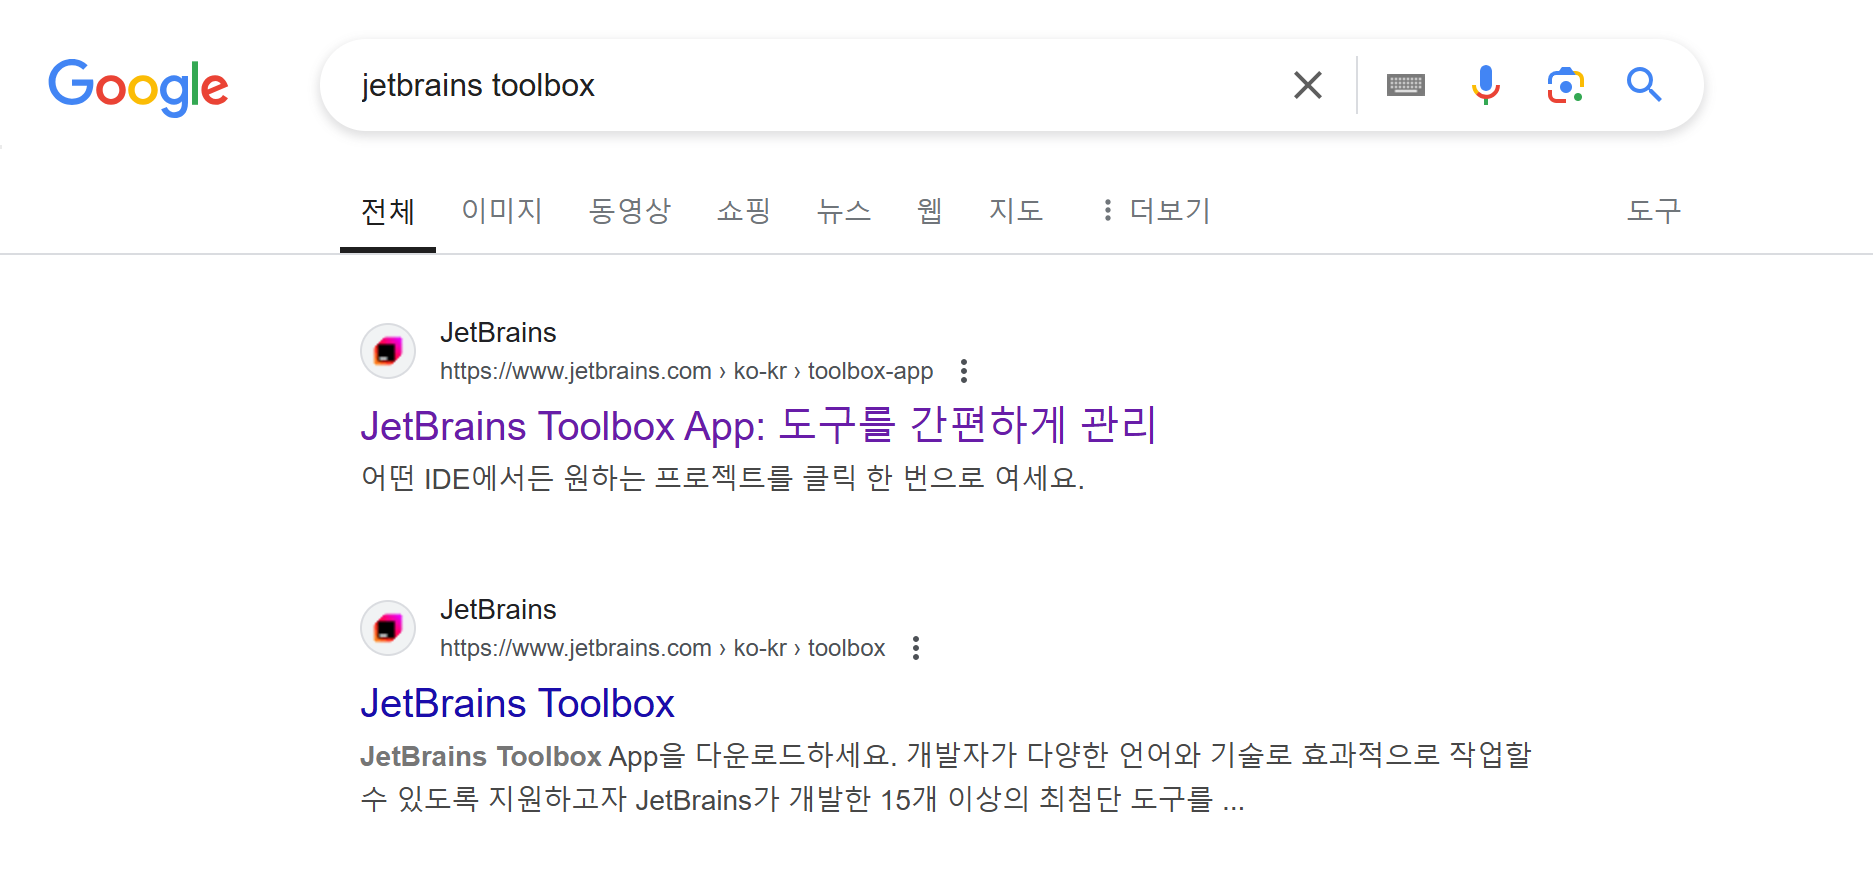Open the on-screen keyboard input tool
Screen dimensions: 1873x872
coord(1405,85)
